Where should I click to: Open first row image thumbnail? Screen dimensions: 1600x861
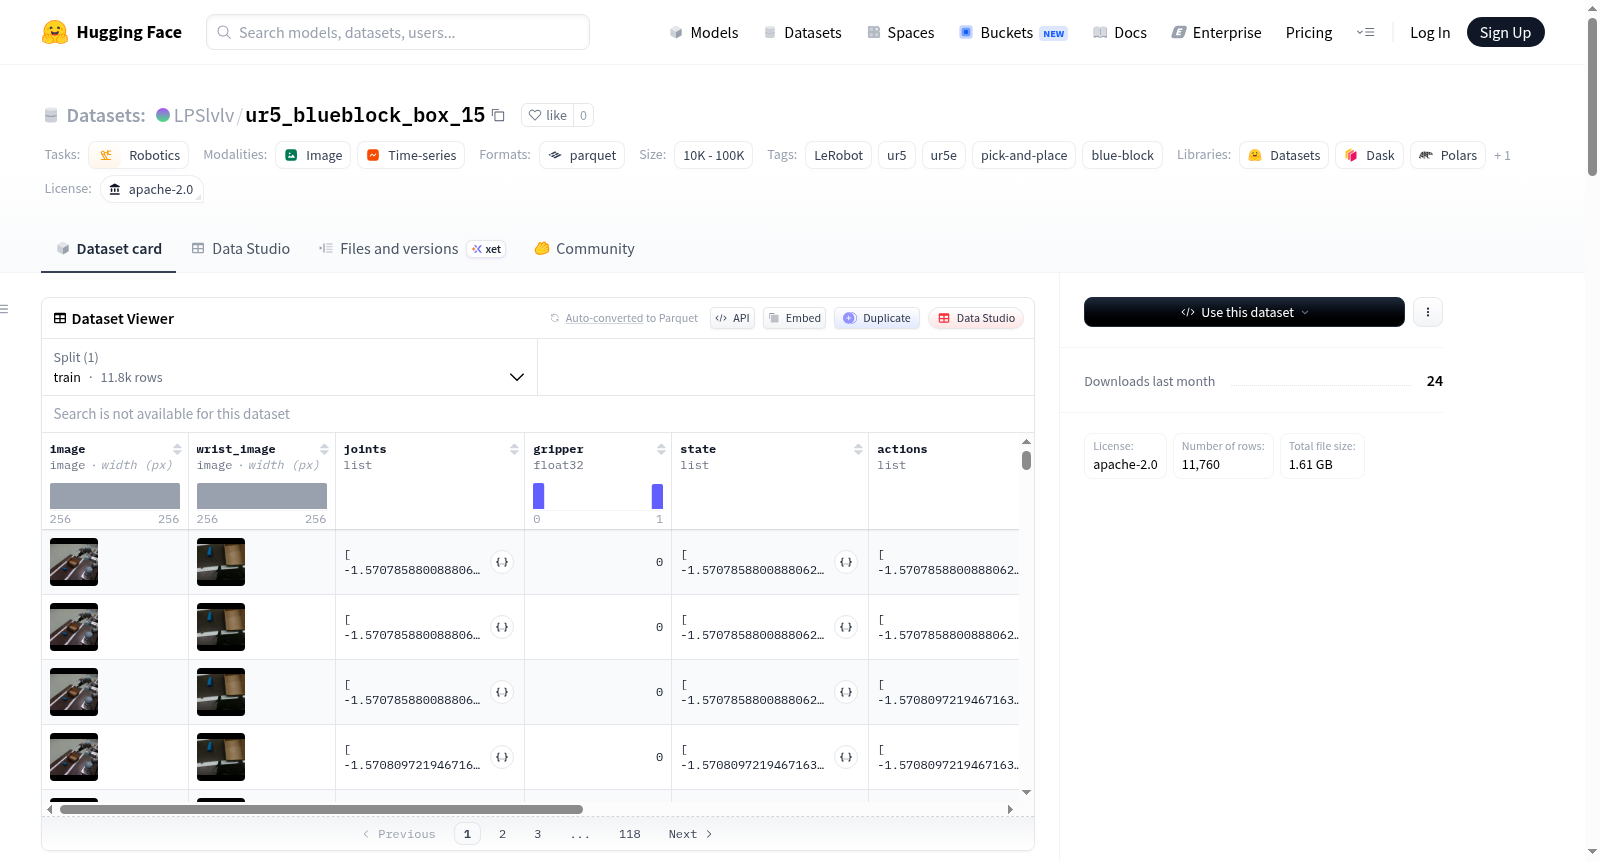(74, 562)
